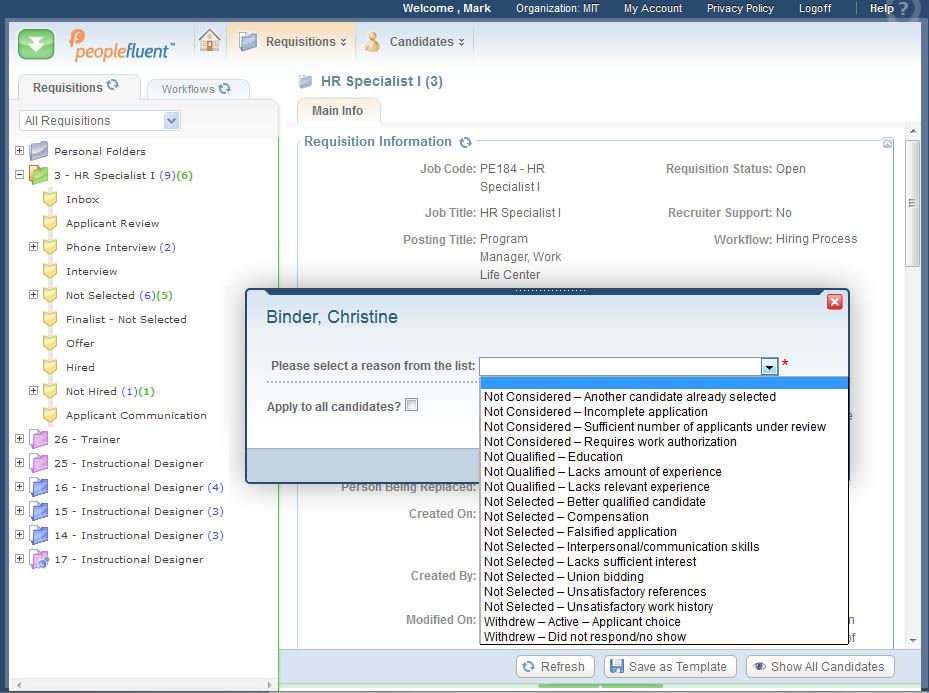Refresh the Requisitions tab list icon
Image resolution: width=929 pixels, height=693 pixels.
click(113, 87)
